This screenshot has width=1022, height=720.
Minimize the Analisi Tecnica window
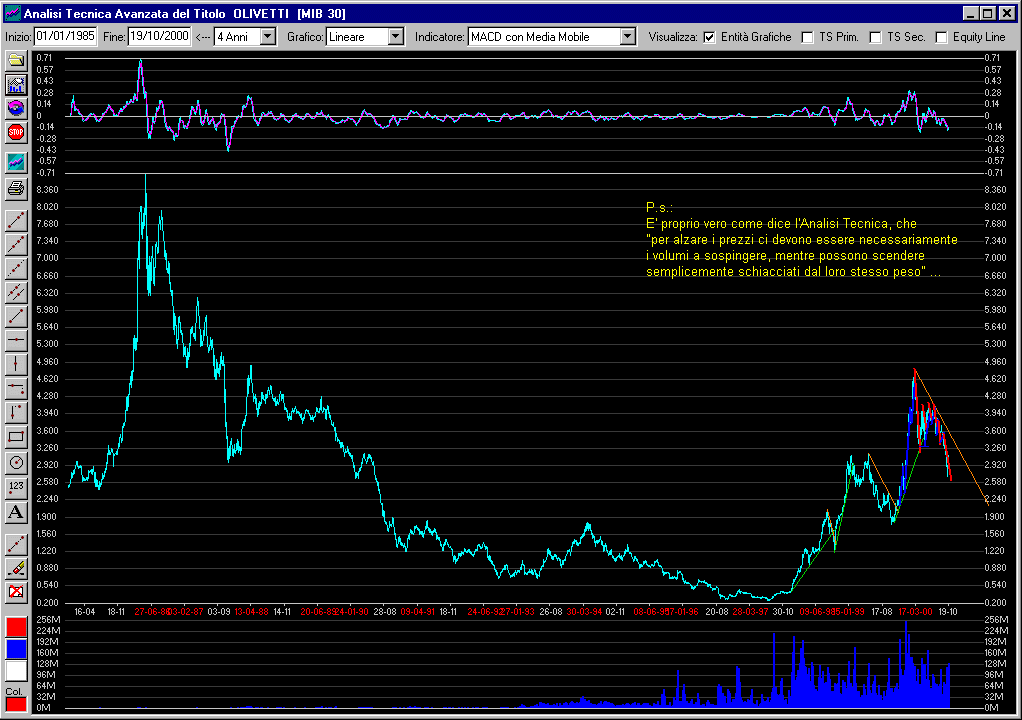coord(971,13)
